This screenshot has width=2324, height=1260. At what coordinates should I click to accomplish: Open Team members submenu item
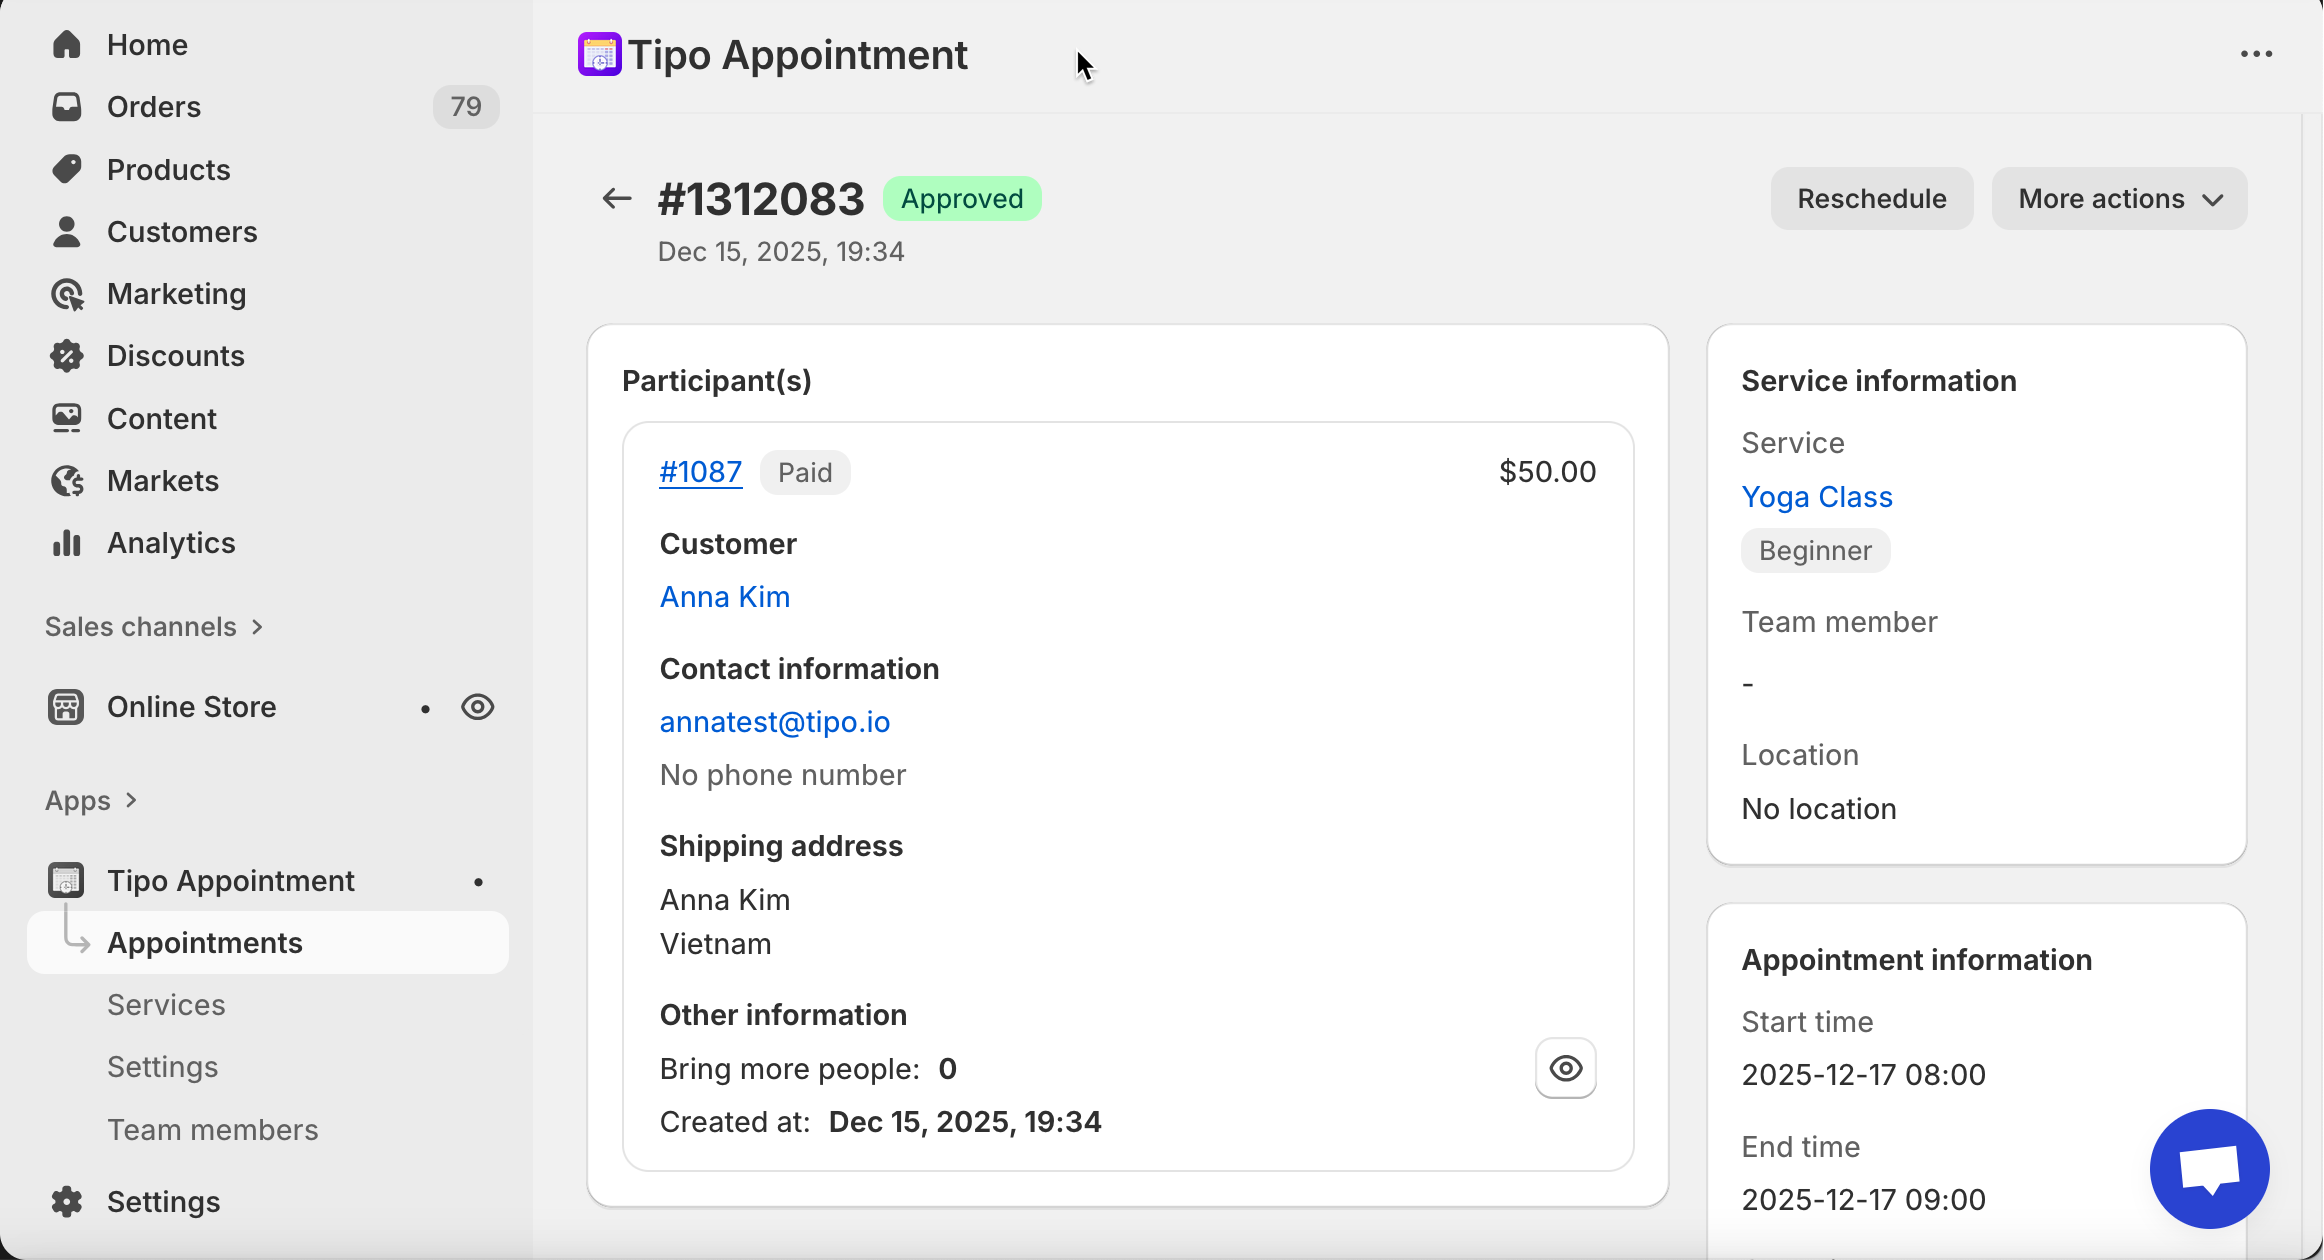click(x=212, y=1130)
